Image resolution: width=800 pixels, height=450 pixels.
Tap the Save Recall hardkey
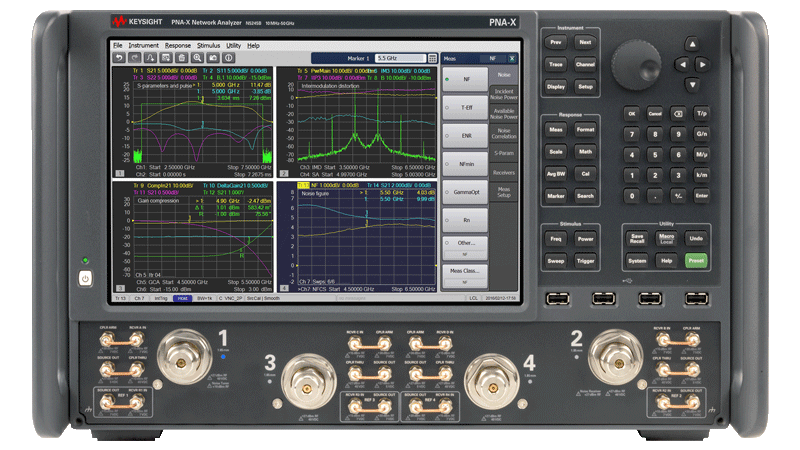[637, 239]
